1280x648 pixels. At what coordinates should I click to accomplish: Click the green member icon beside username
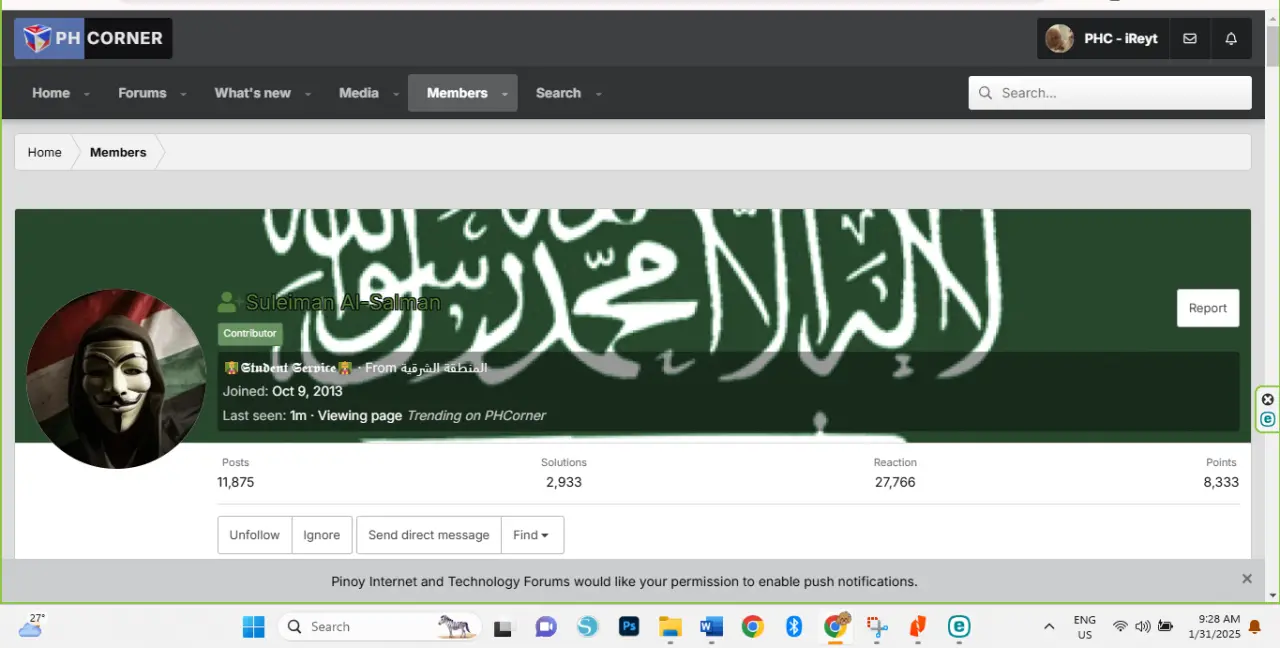(x=227, y=302)
